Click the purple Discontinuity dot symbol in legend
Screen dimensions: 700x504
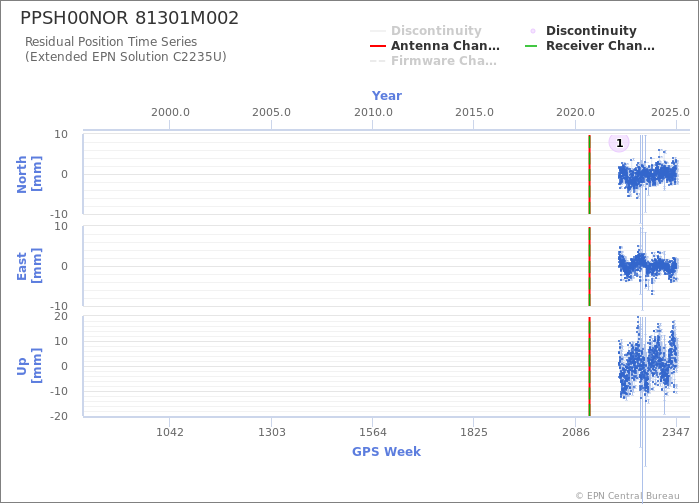click(533, 31)
